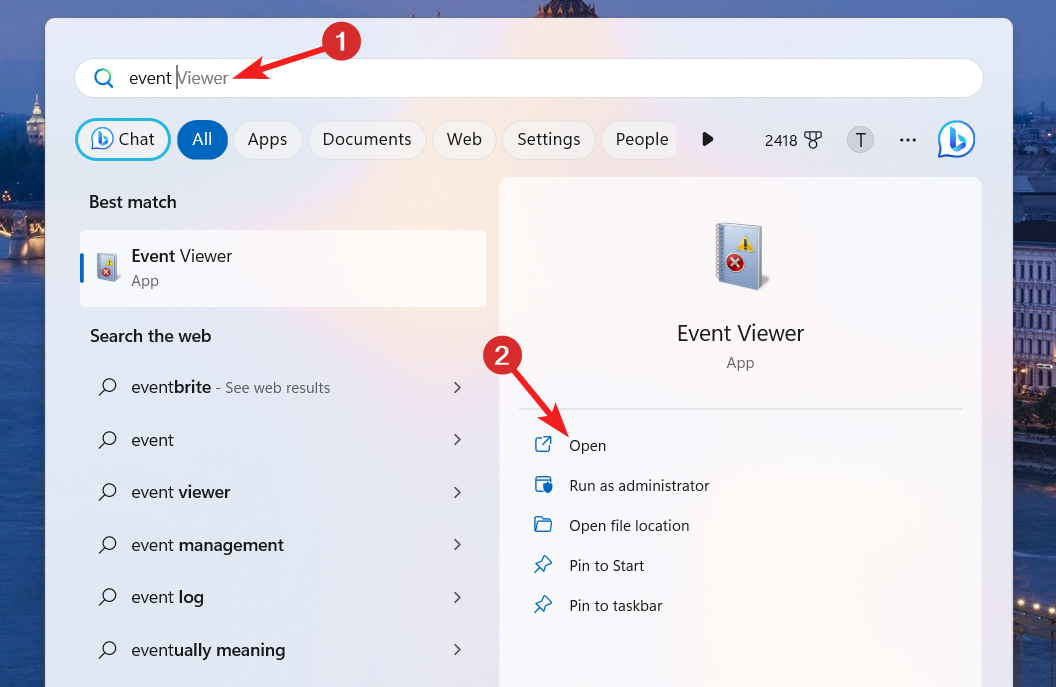
Task: Click large Event Viewer icon in details pane
Action: point(740,257)
